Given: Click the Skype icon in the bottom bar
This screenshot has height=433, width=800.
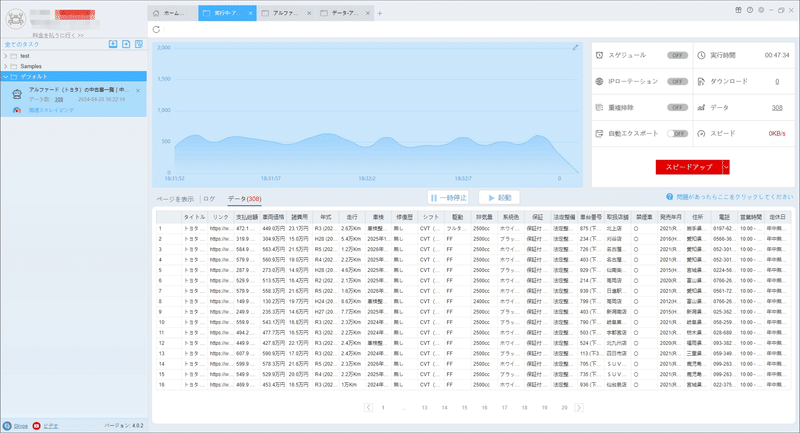Looking at the screenshot, I should tap(7, 426).
